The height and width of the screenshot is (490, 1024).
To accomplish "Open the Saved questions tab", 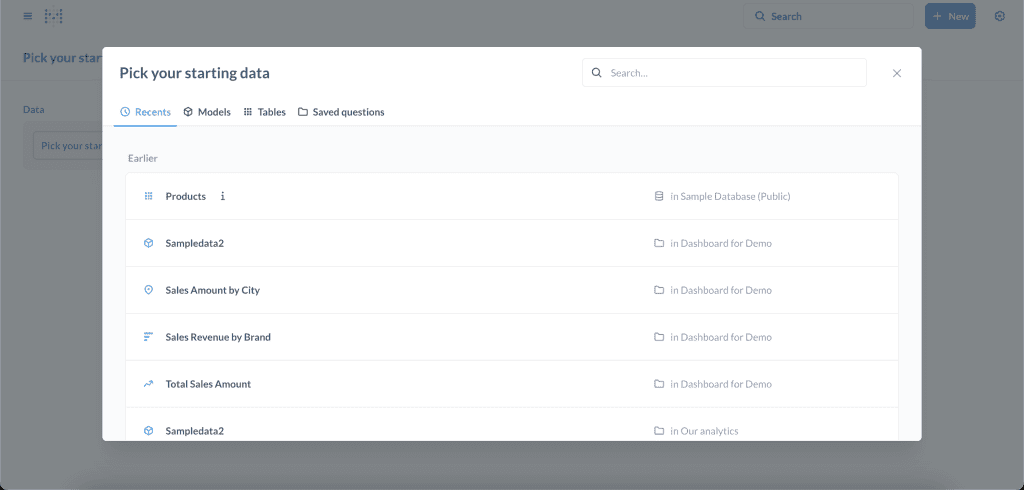I will [341, 112].
